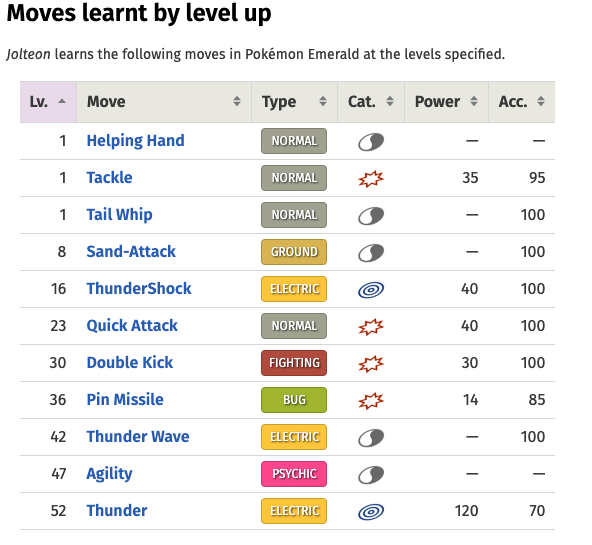
Task: Sort the table by Move column
Action: pos(164,102)
